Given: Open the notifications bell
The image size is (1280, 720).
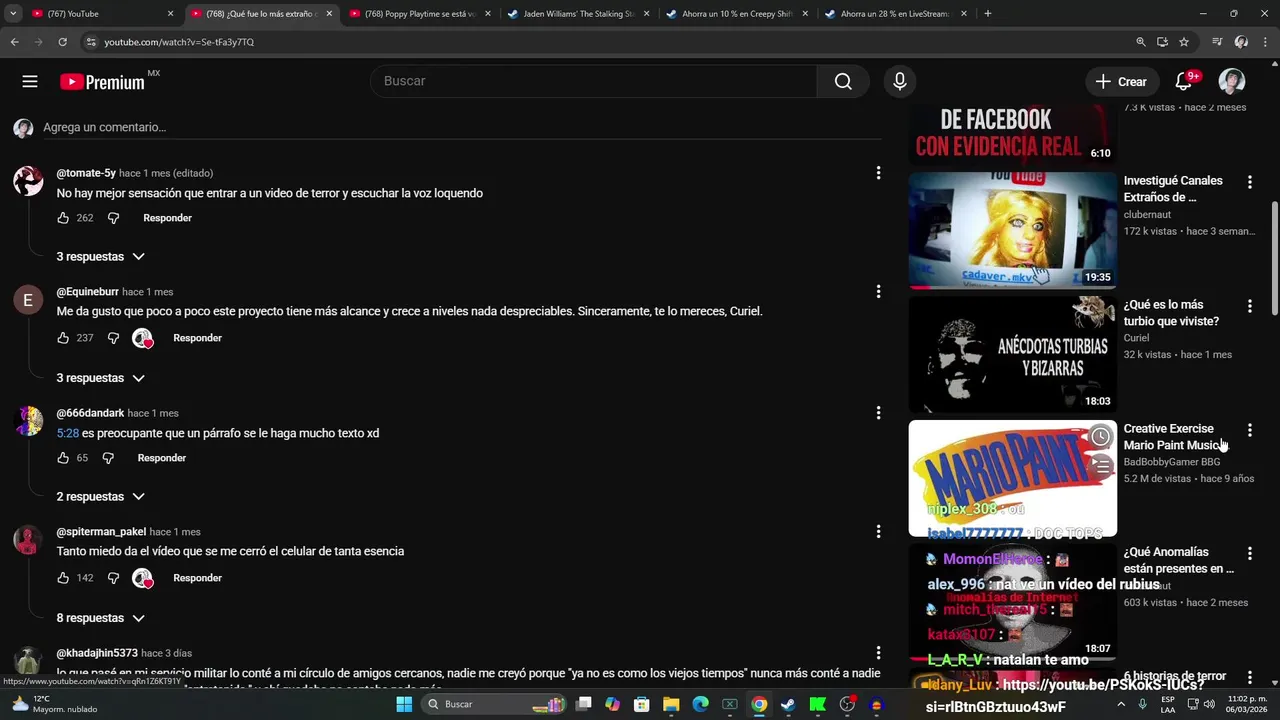Looking at the screenshot, I should pyautogui.click(x=1184, y=81).
